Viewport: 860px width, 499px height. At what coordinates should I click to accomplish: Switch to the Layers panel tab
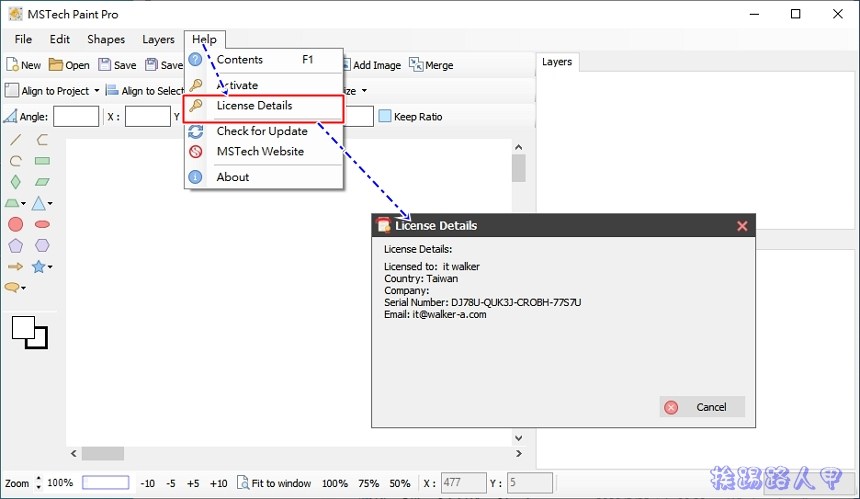point(557,62)
